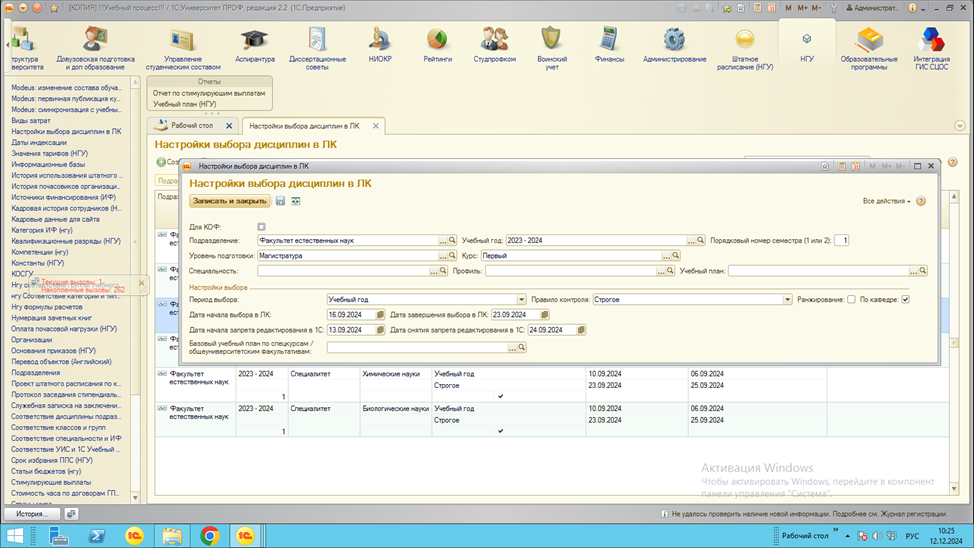Choose Учебный план via ellipsis button
Screen dimensions: 974x548
point(913,271)
